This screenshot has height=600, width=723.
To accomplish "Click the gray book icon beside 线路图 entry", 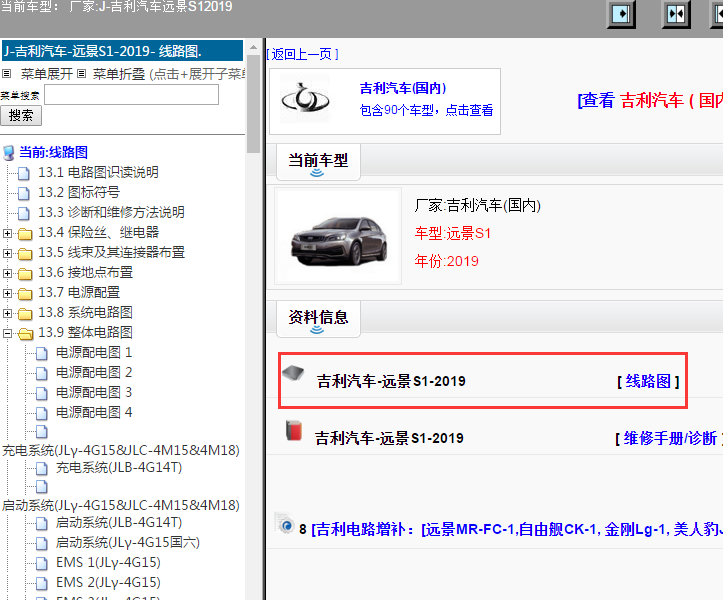I will (x=294, y=373).
